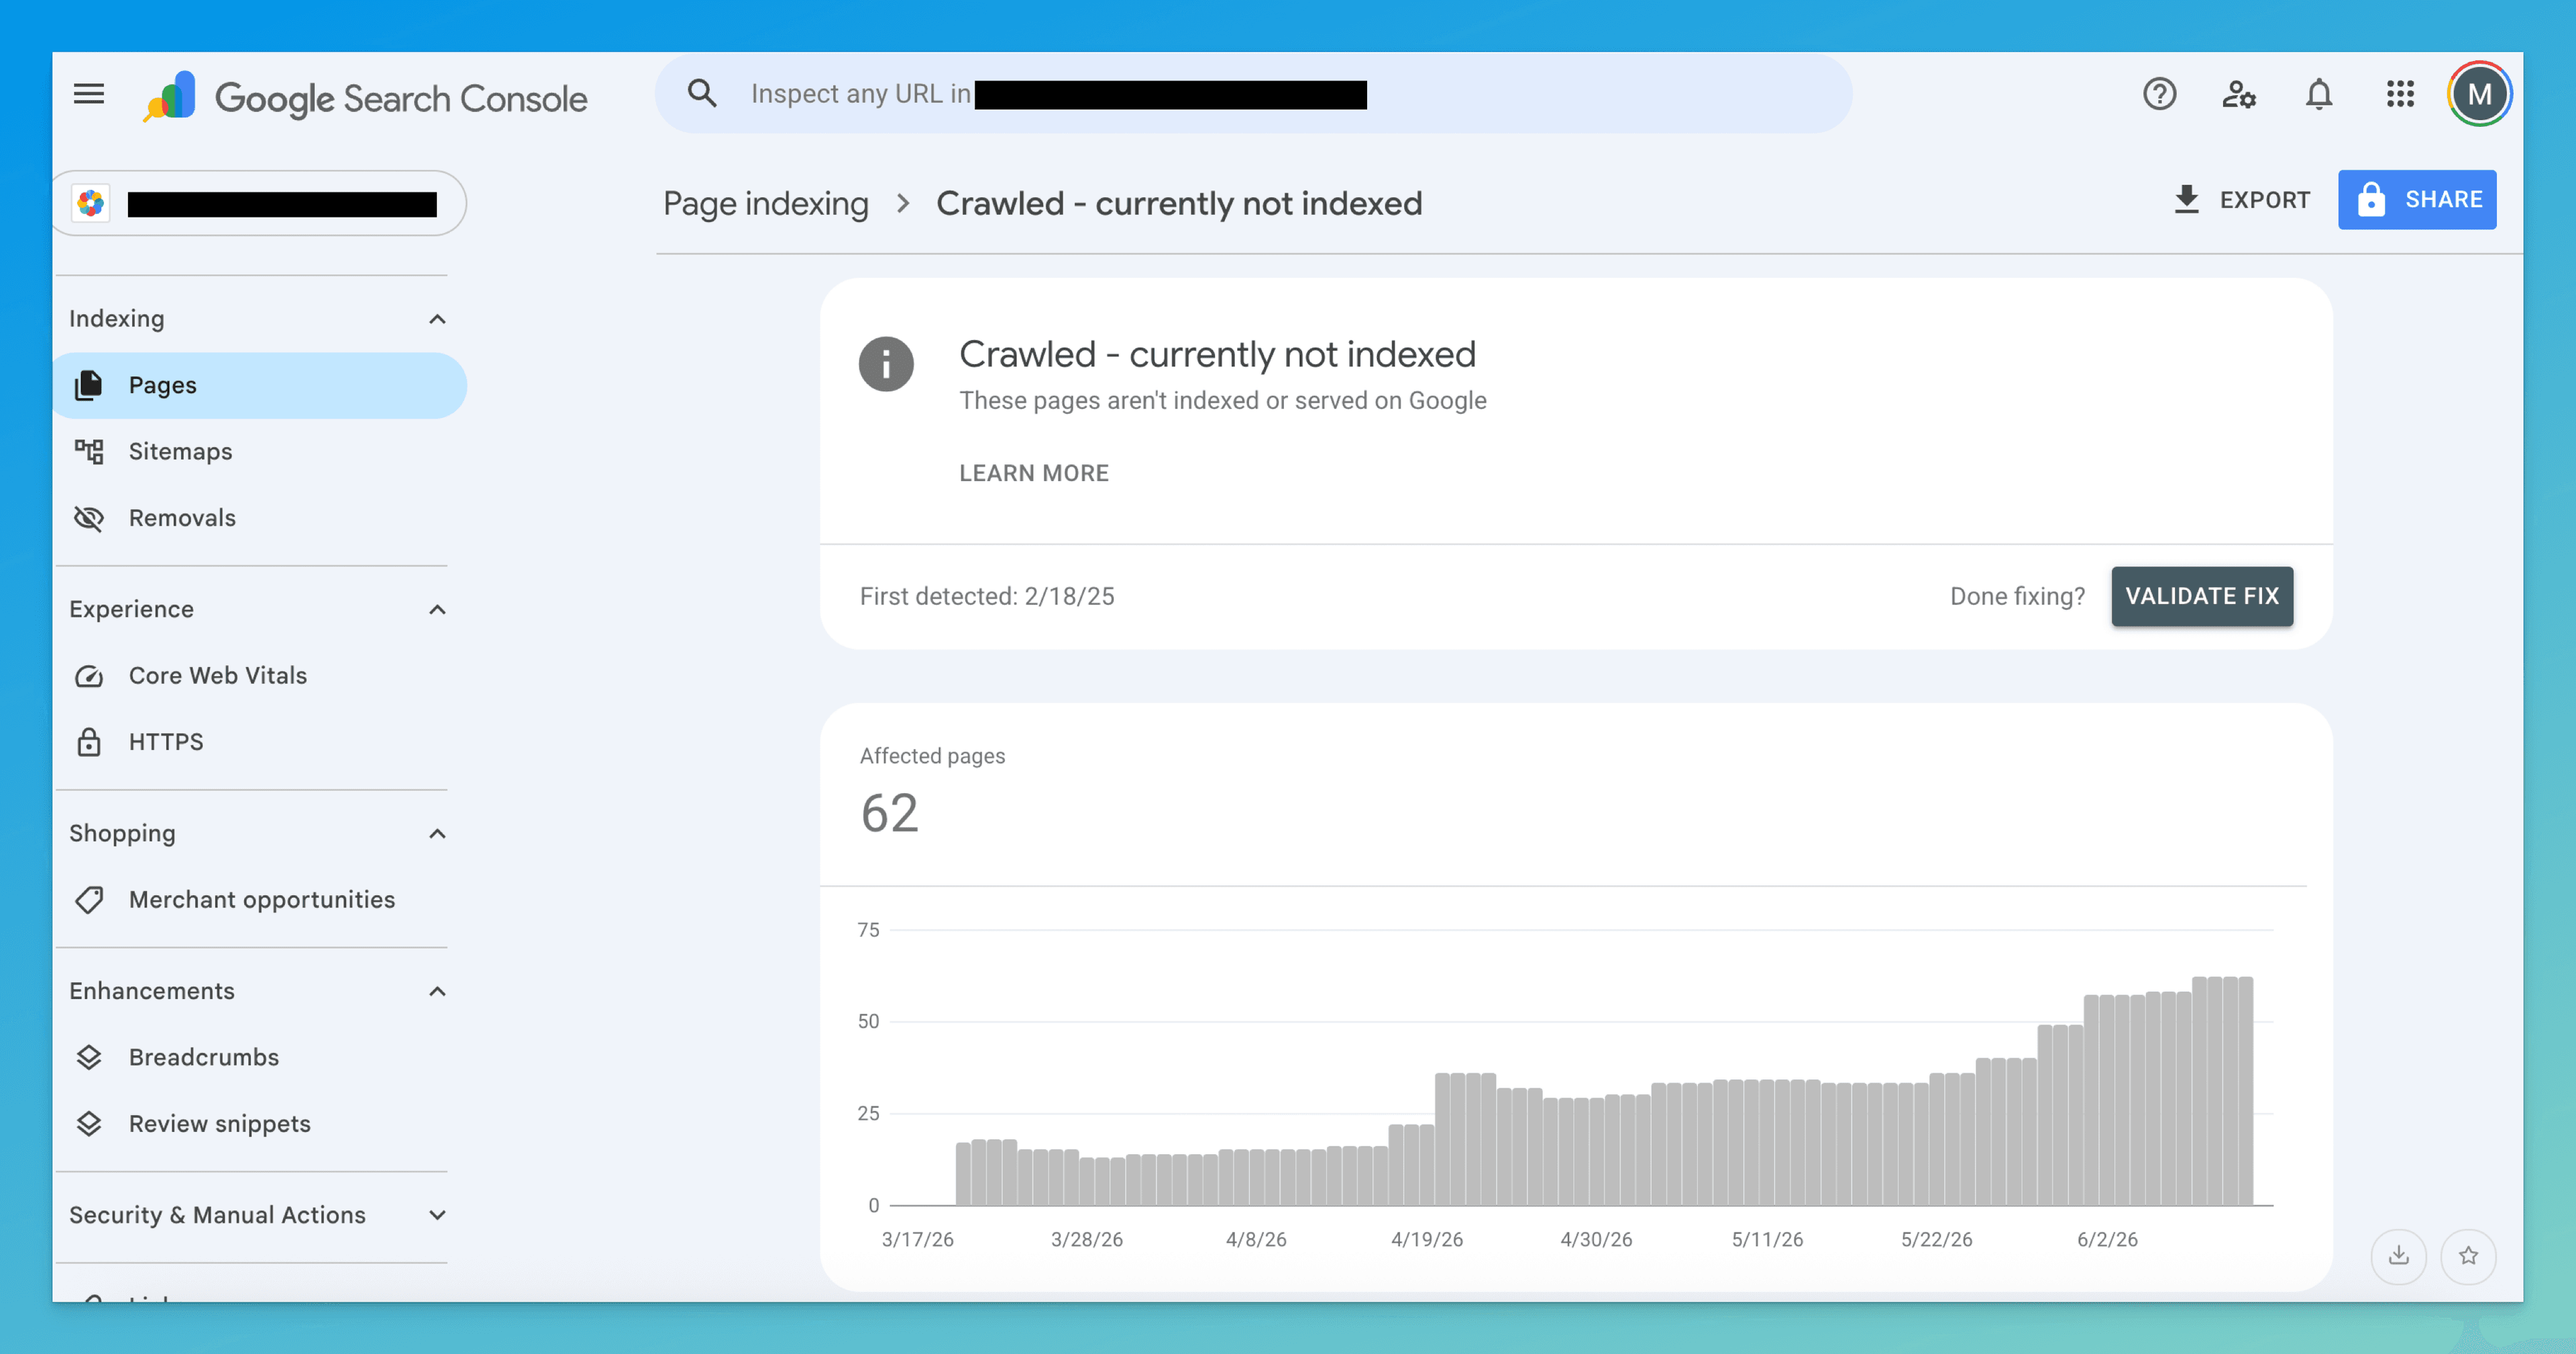Click the search magnifier icon
The image size is (2576, 1354).
click(x=702, y=94)
